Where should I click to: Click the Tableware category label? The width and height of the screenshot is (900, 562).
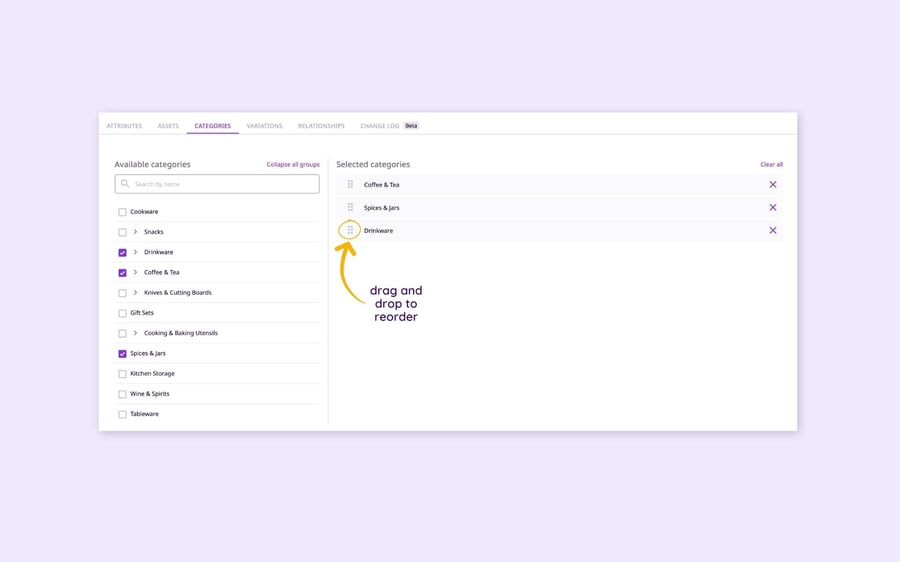pos(144,414)
